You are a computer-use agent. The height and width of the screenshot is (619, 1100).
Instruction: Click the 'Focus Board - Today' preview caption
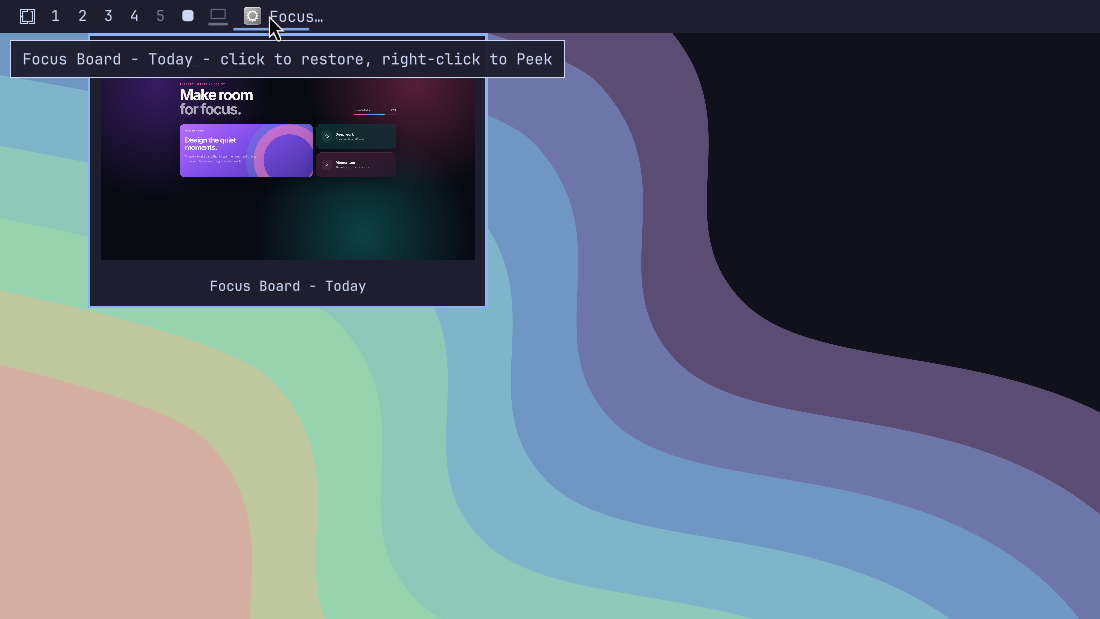click(288, 286)
